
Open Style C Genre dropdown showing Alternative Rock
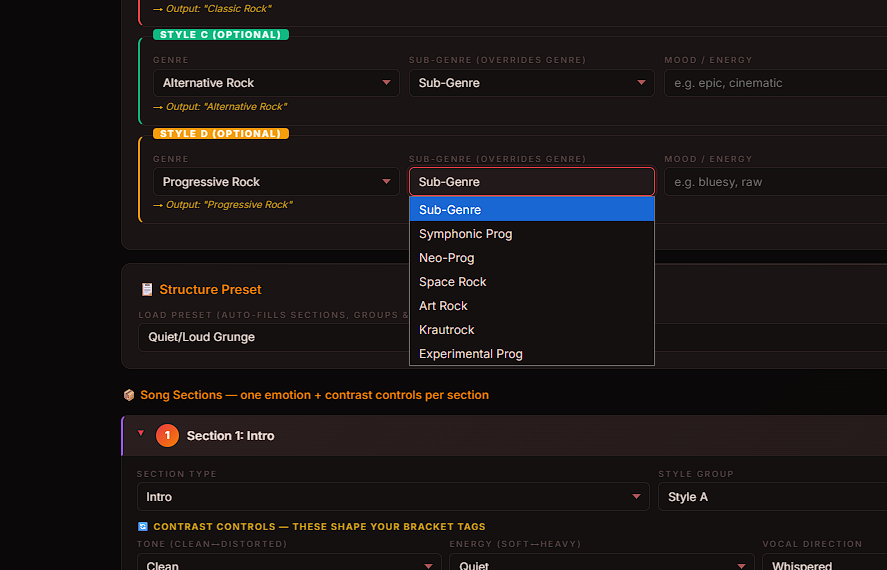click(x=276, y=83)
